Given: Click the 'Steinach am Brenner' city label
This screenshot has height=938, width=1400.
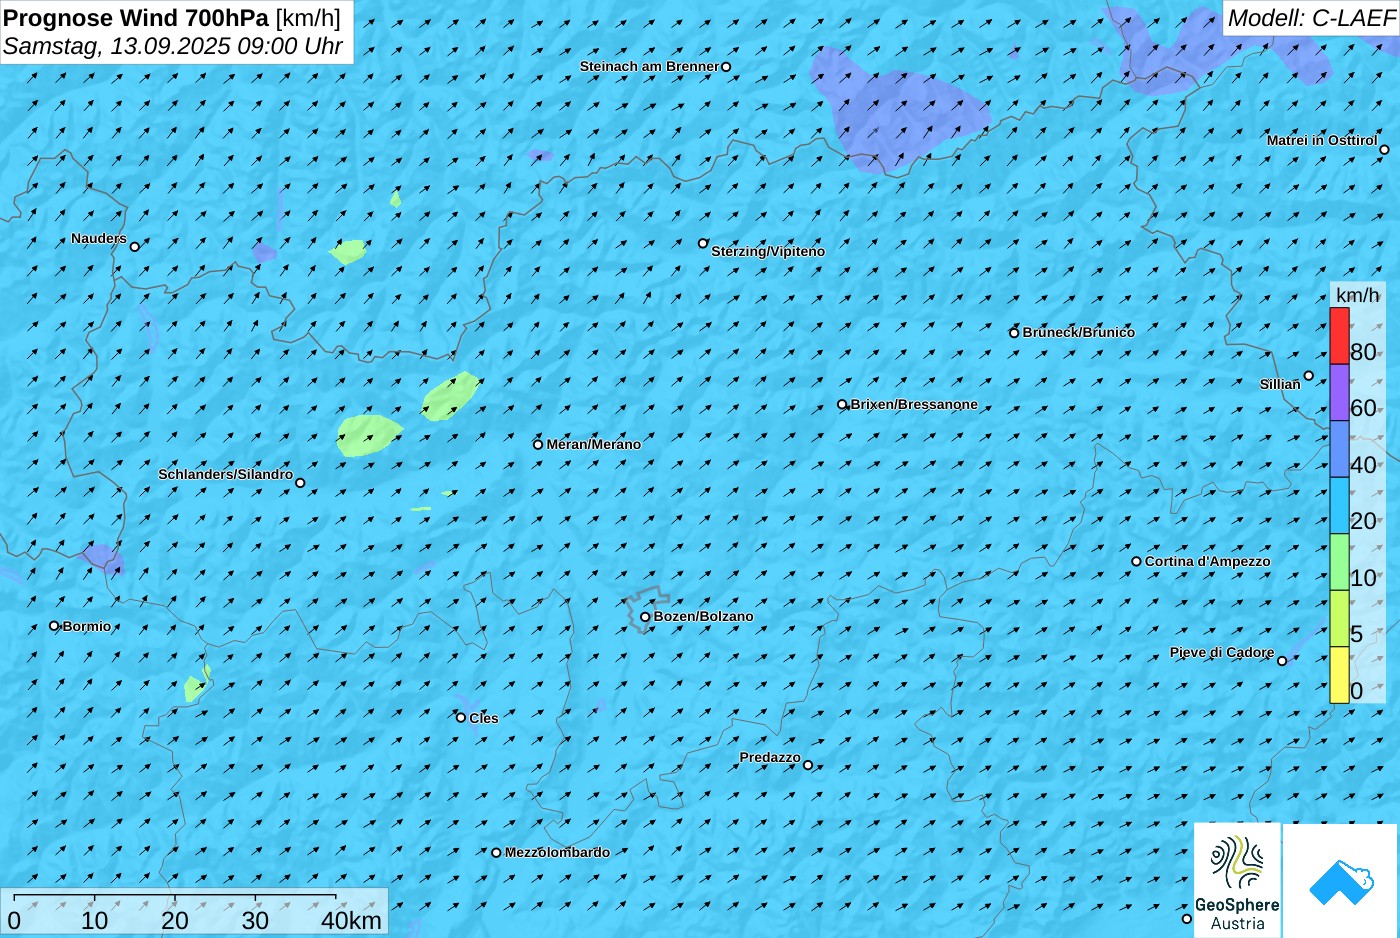Looking at the screenshot, I should (x=649, y=67).
